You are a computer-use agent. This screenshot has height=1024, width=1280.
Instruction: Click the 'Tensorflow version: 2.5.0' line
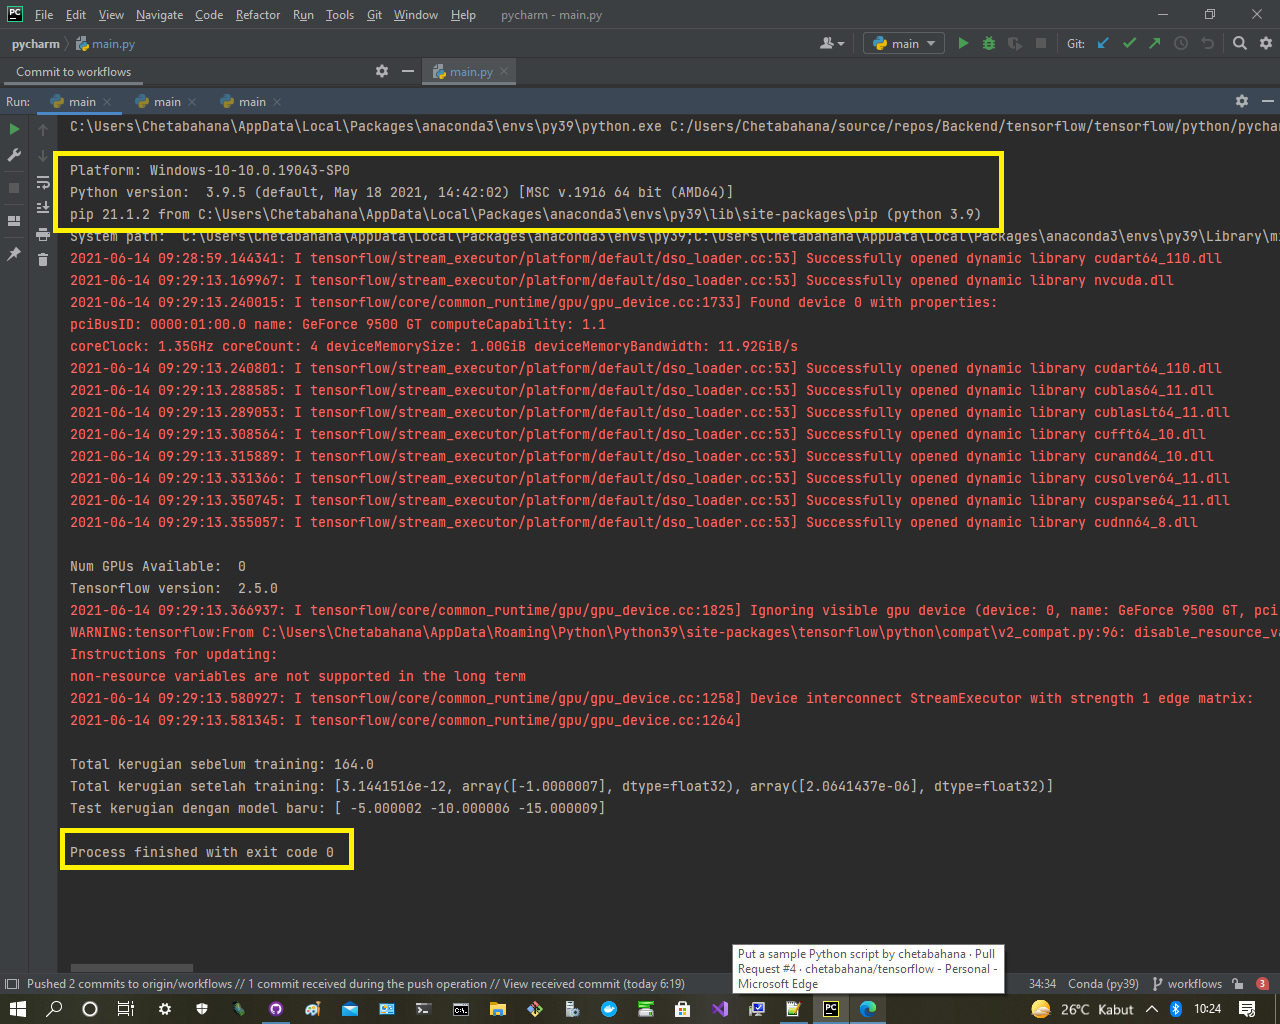[x=174, y=588]
